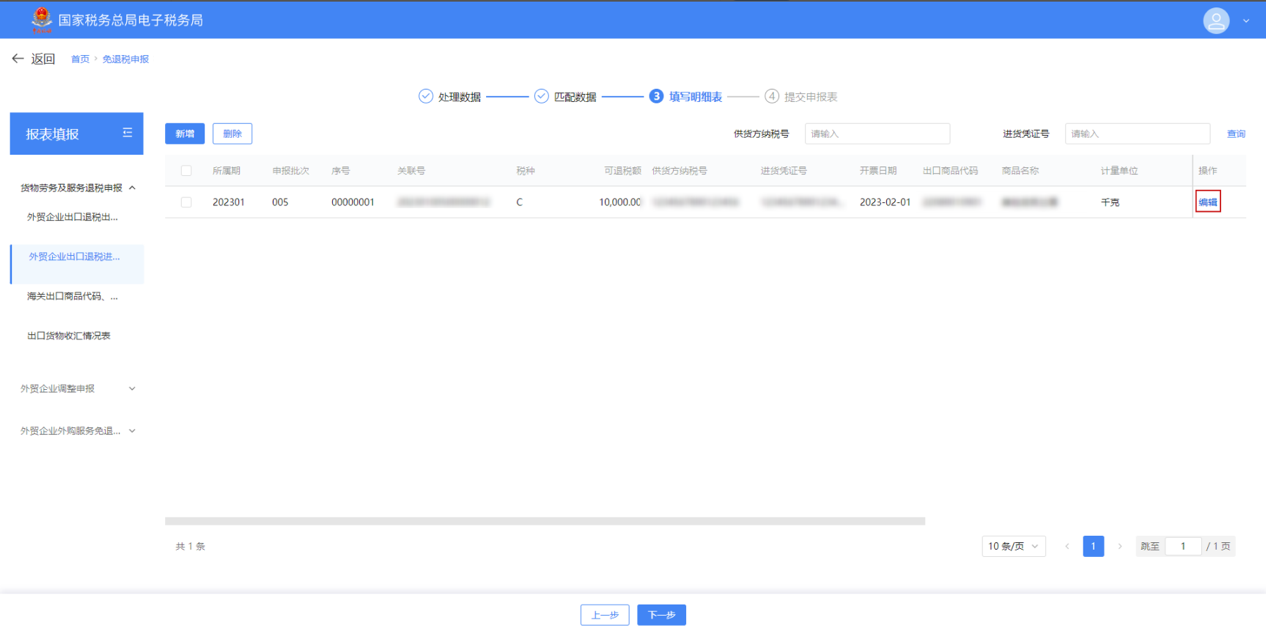The height and width of the screenshot is (634, 1266).
Task: Expand 外贸企业调整申报 section
Action: (132, 389)
